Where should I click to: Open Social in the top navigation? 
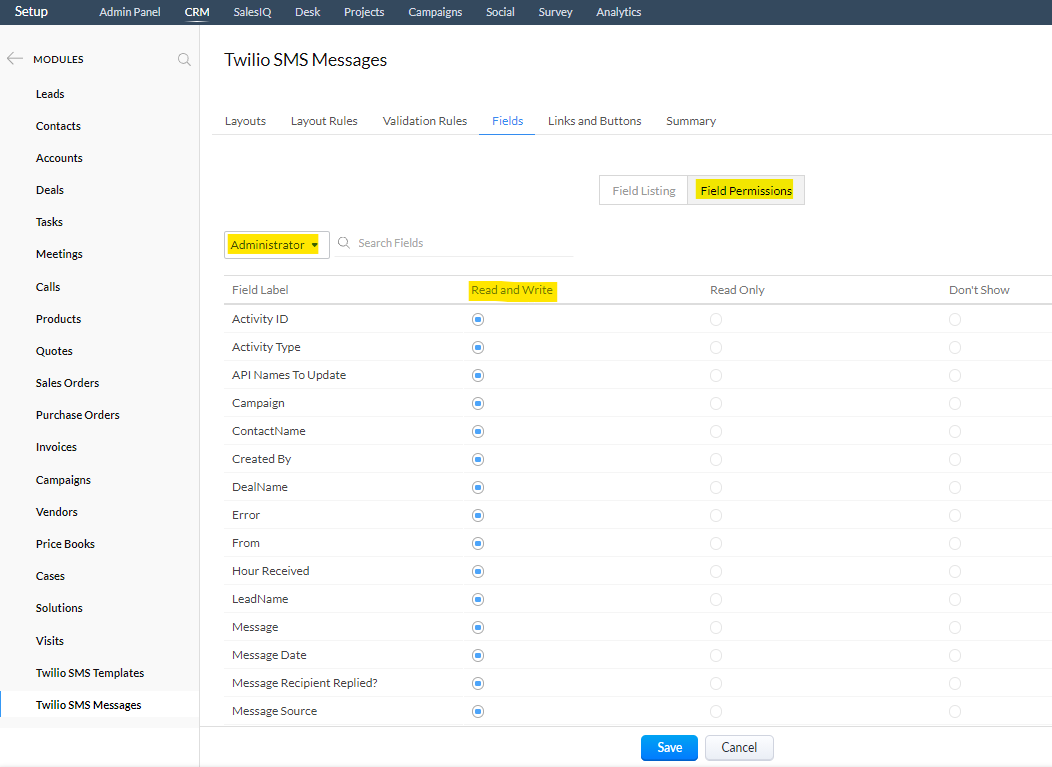point(500,12)
